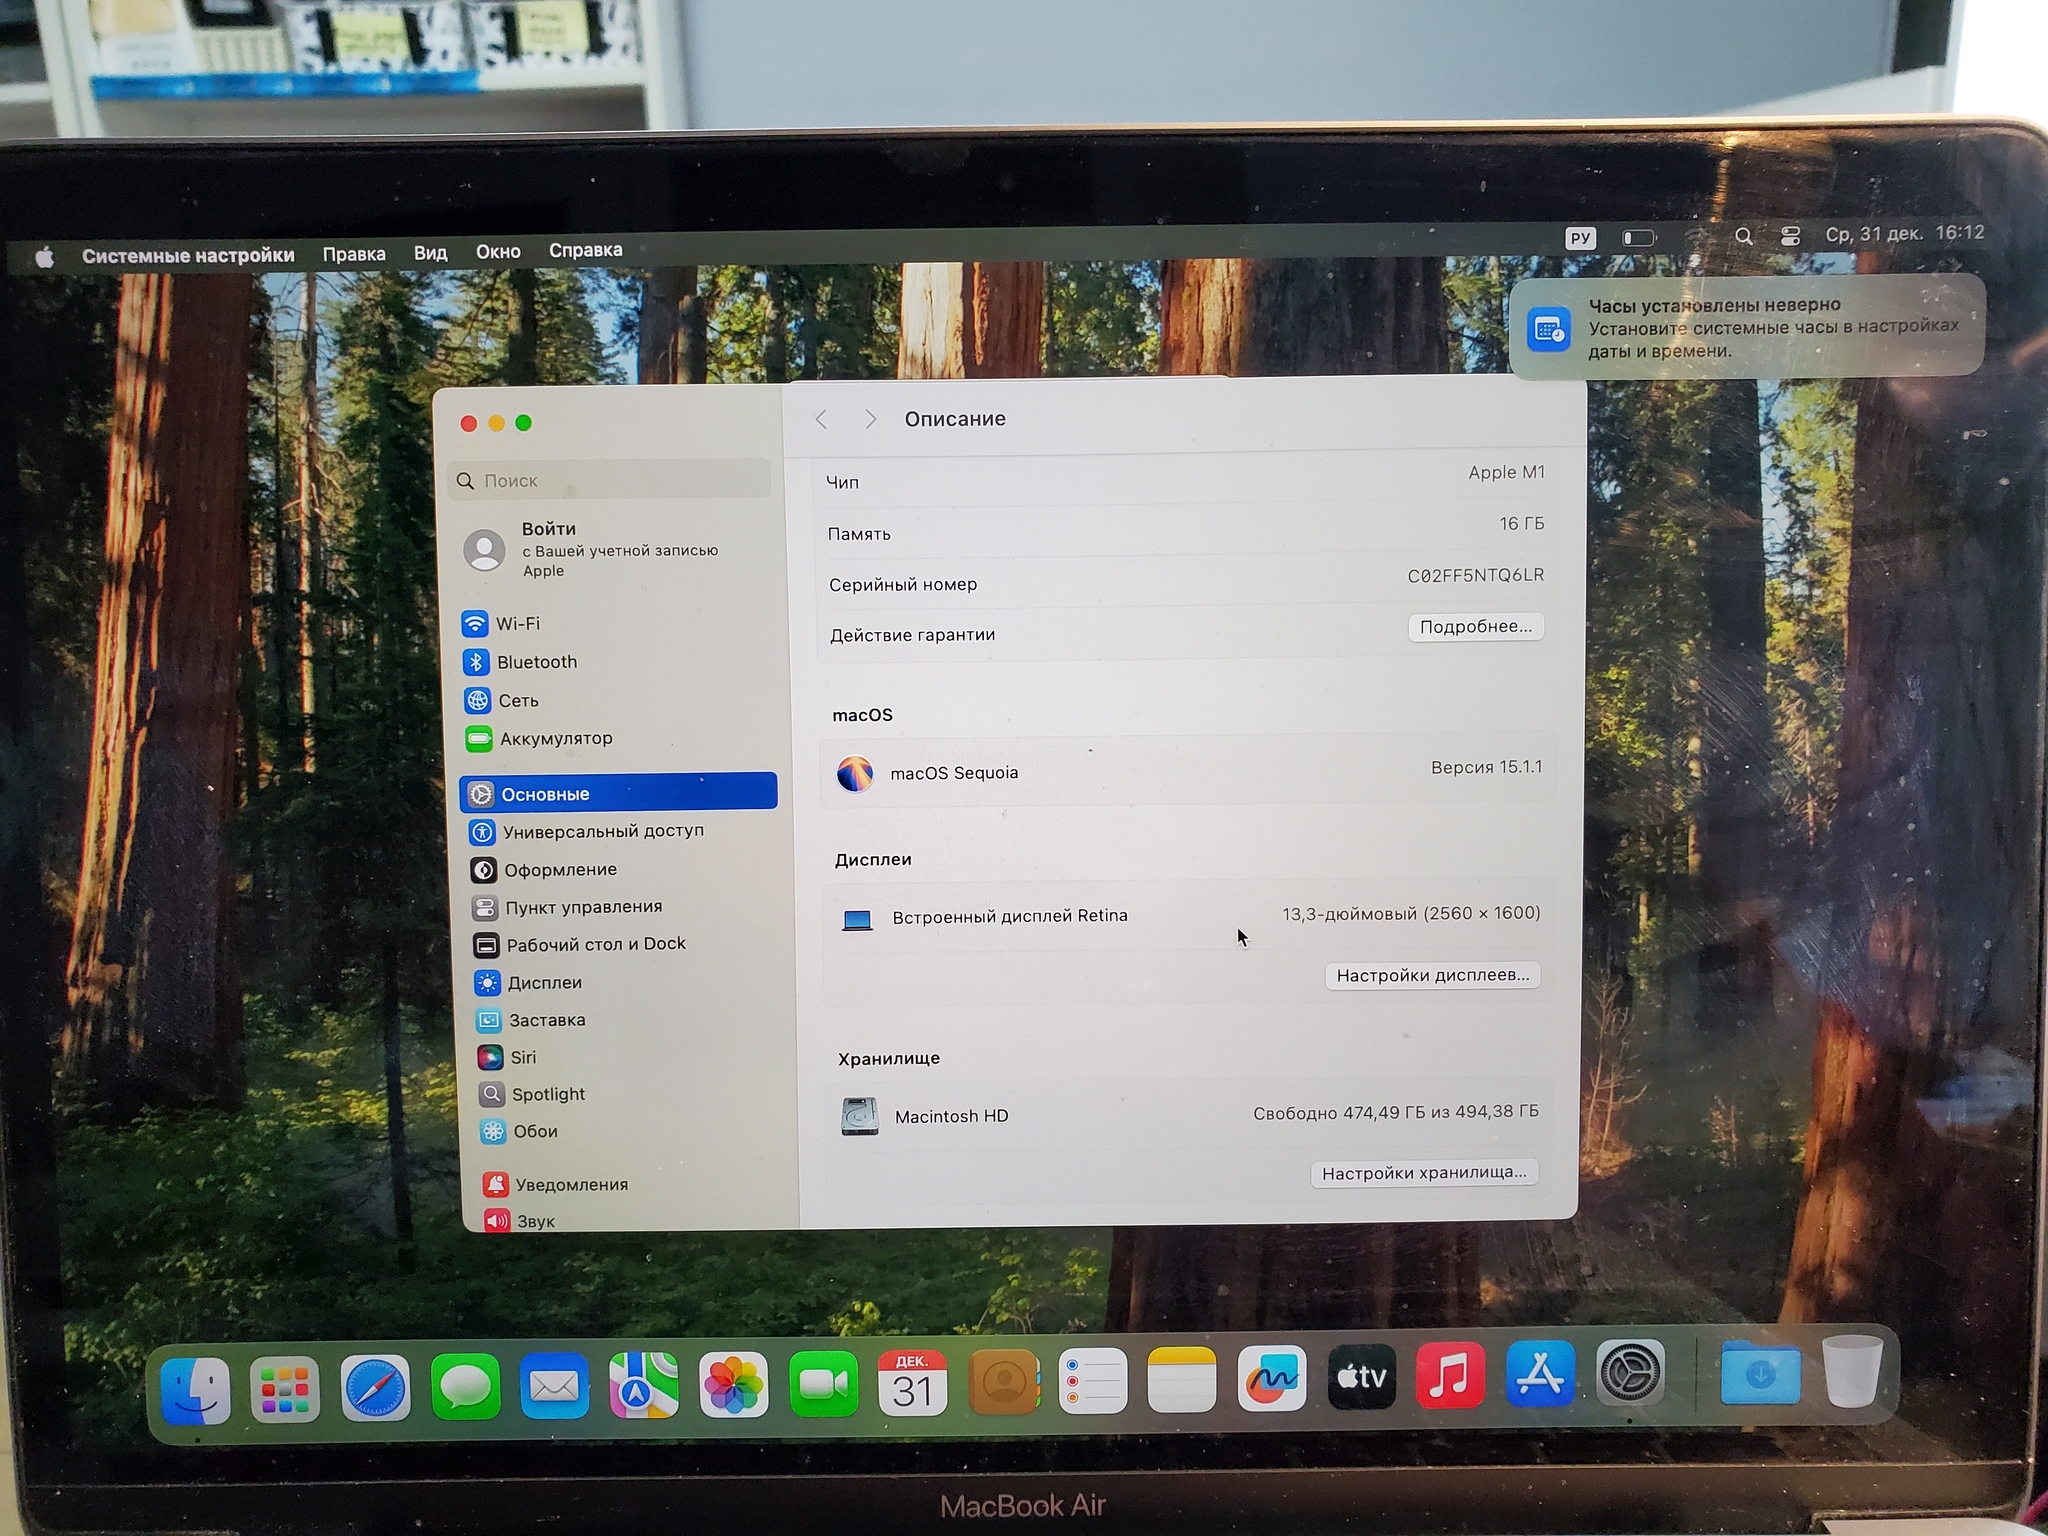2048x1536 pixels.
Task: Click the Apple M1 chip value
Action: tap(1507, 473)
